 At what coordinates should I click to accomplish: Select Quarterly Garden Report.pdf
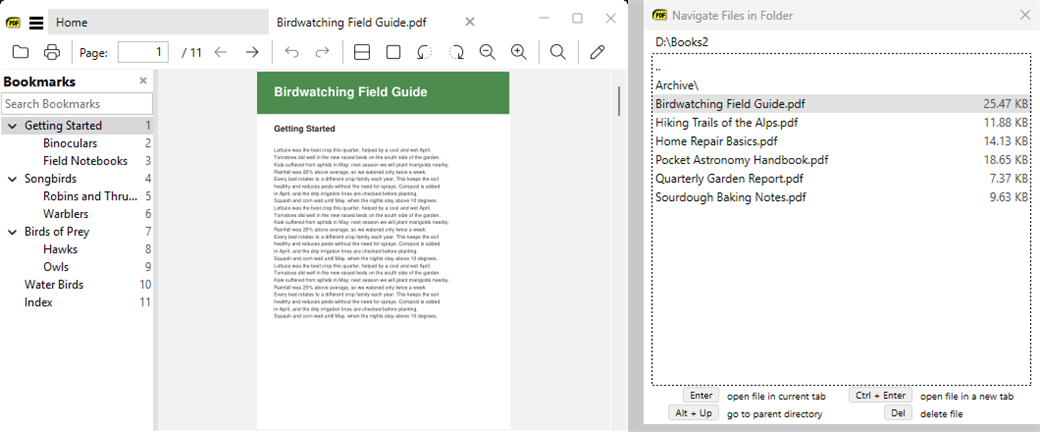841,179
